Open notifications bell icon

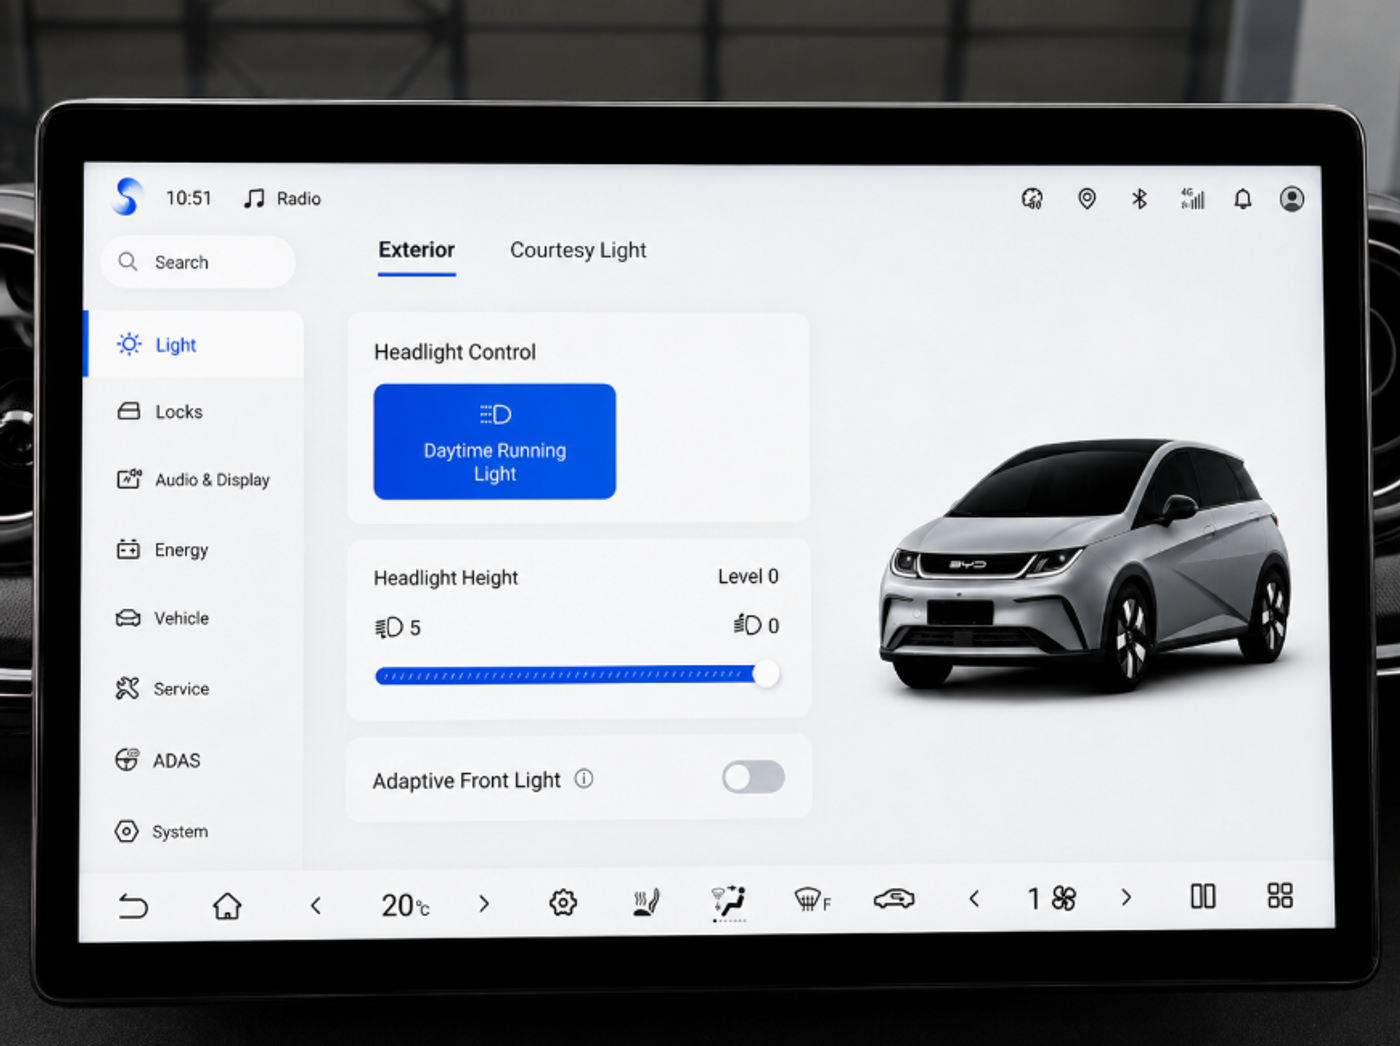[1243, 199]
